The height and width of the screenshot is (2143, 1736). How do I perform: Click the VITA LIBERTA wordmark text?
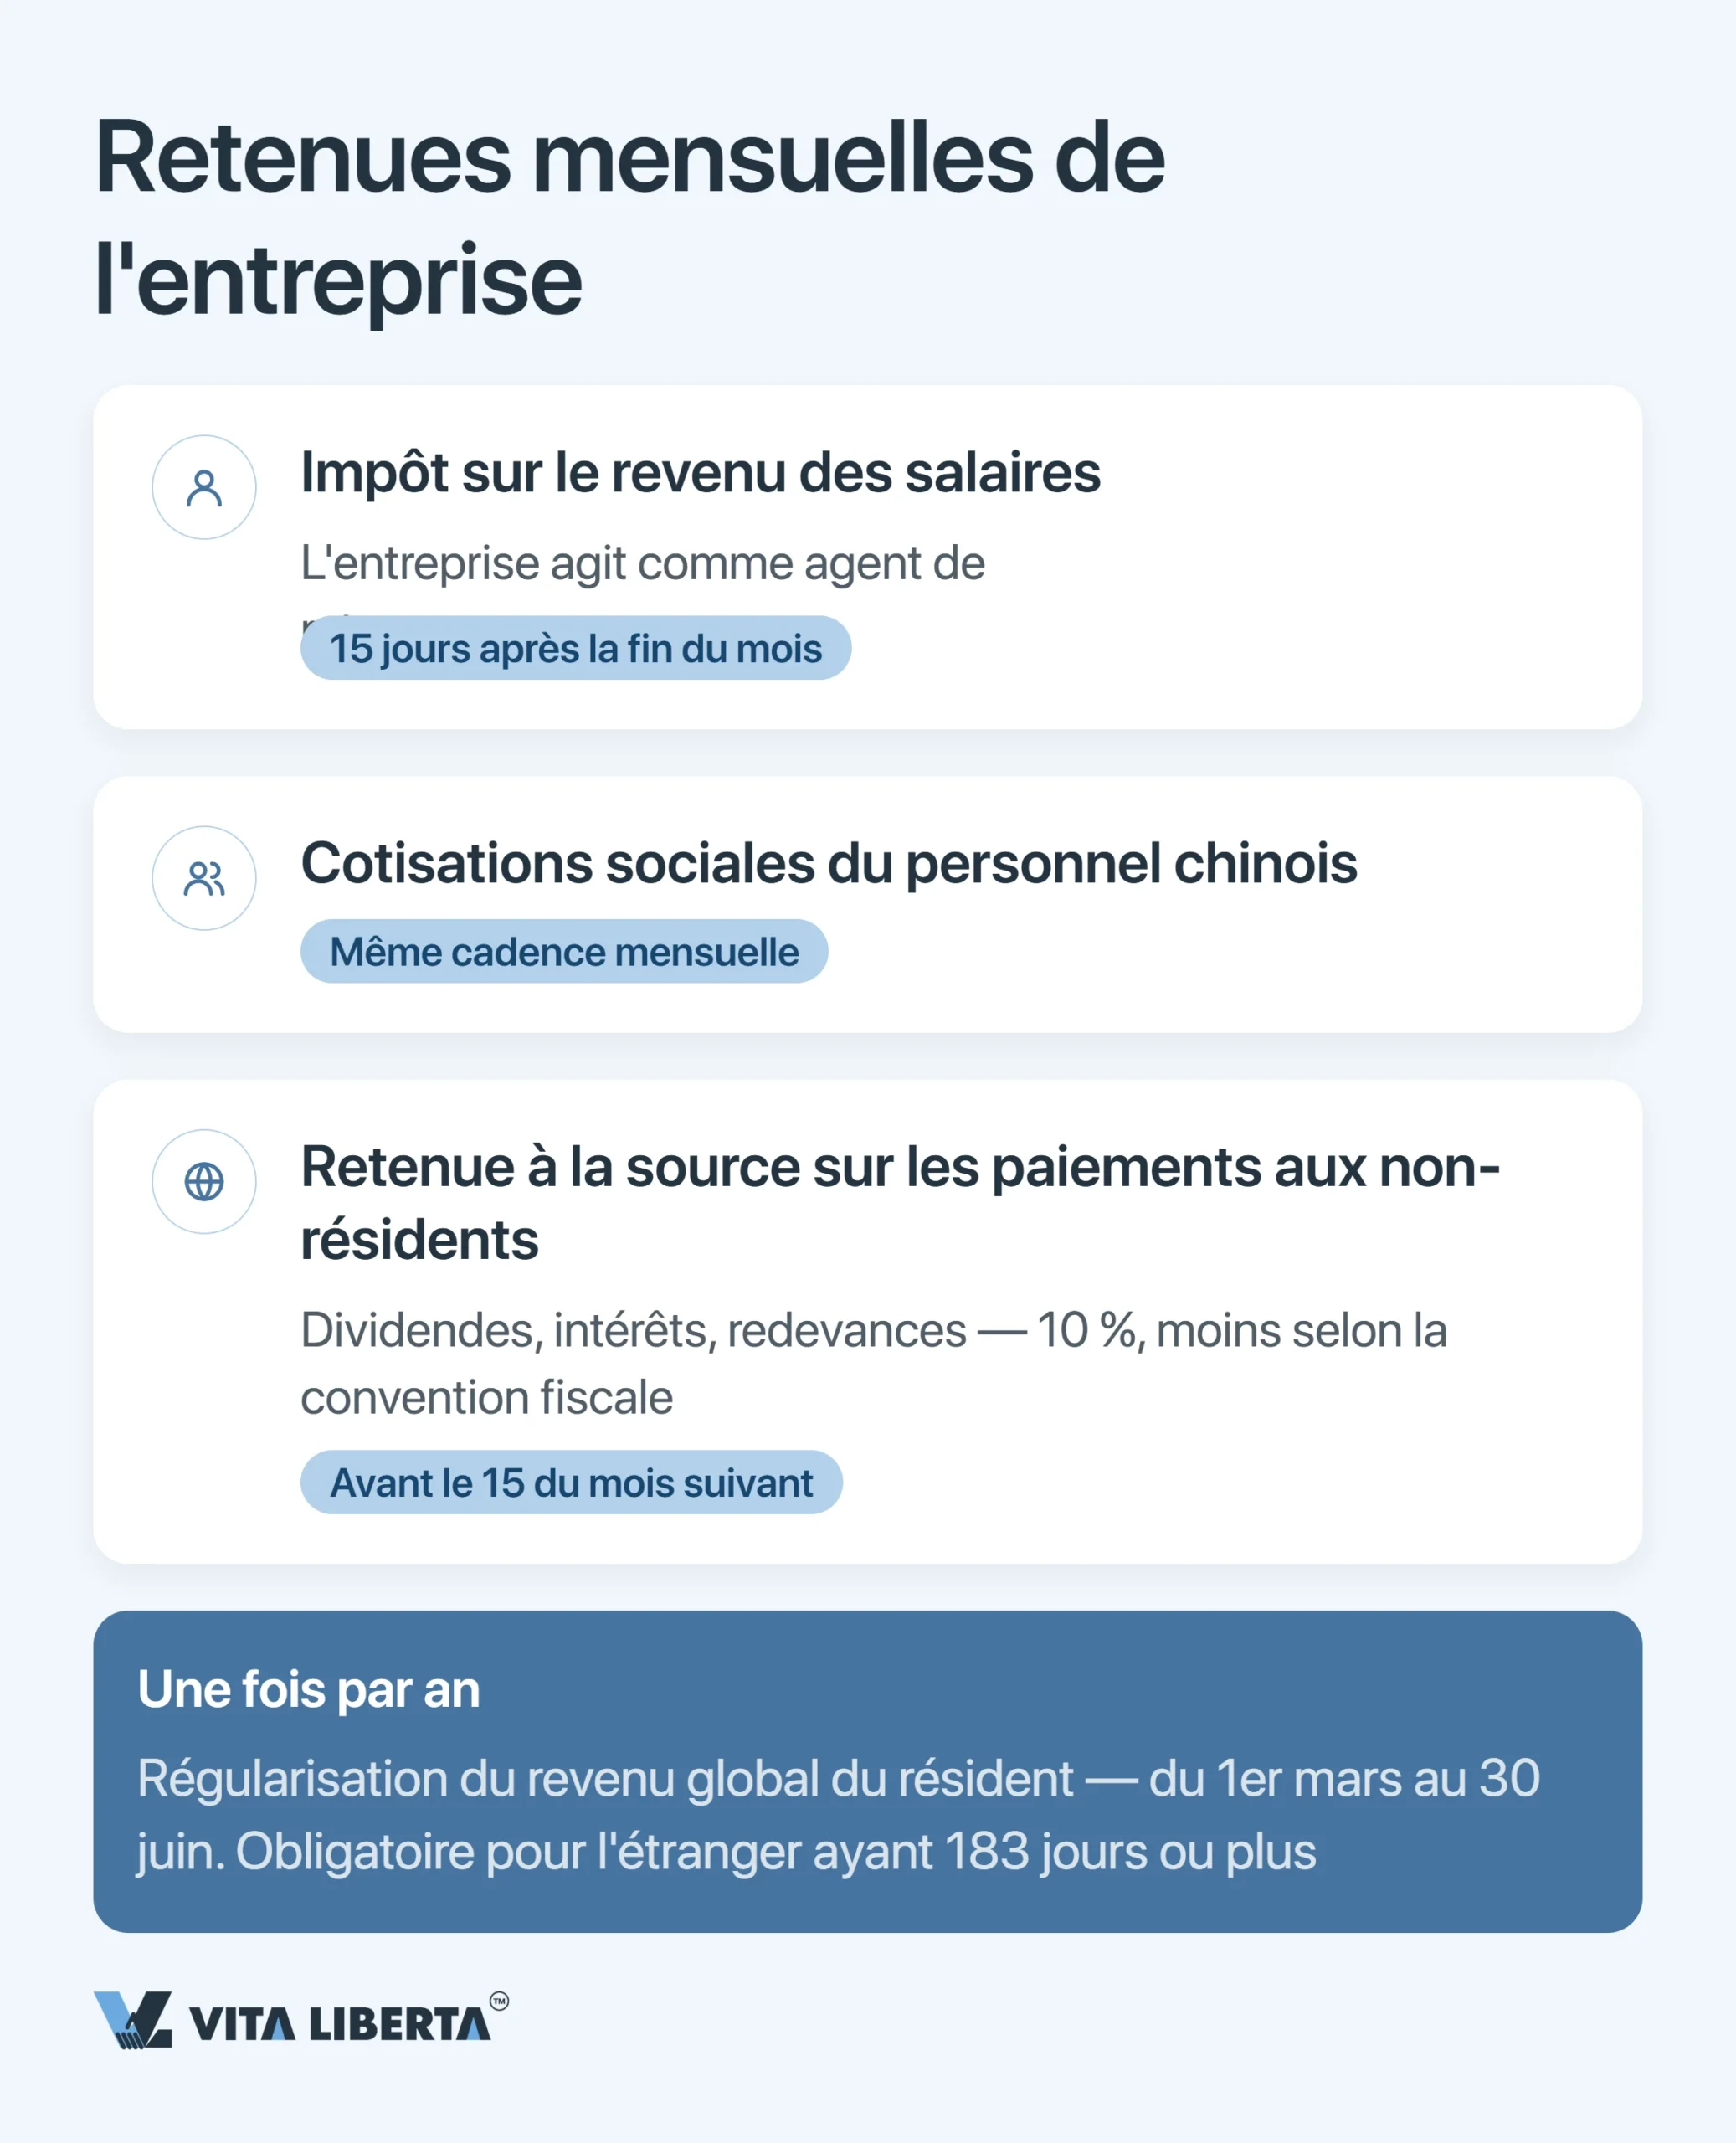[x=340, y=2024]
